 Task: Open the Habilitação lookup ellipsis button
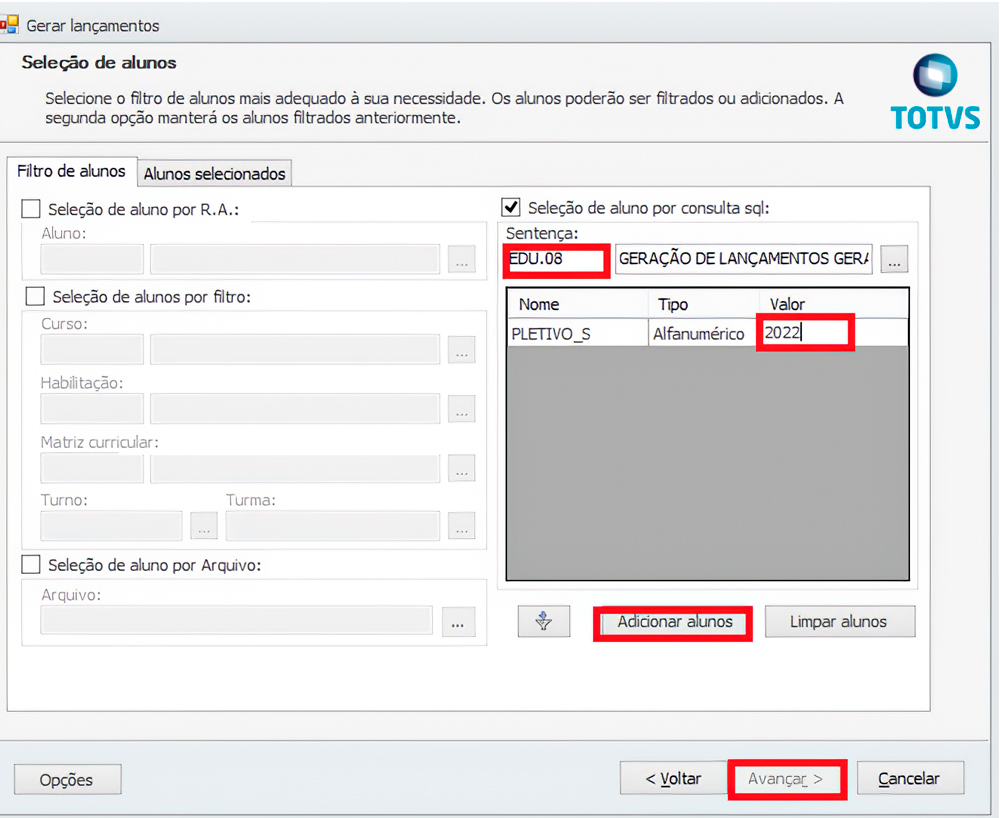(x=461, y=409)
